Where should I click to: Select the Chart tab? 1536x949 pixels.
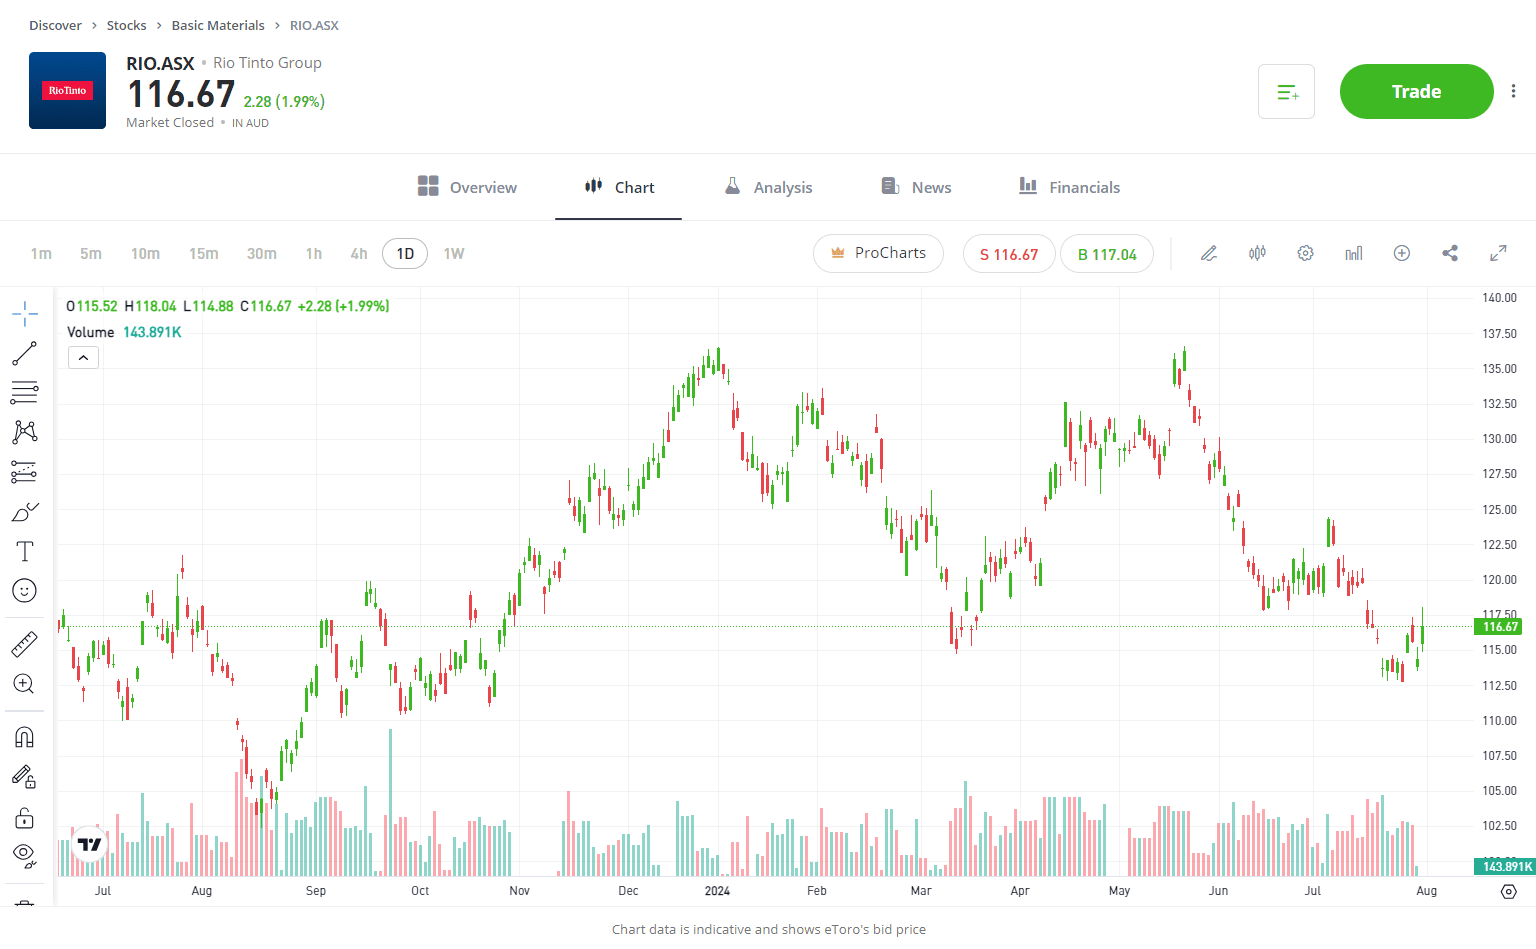coord(619,187)
